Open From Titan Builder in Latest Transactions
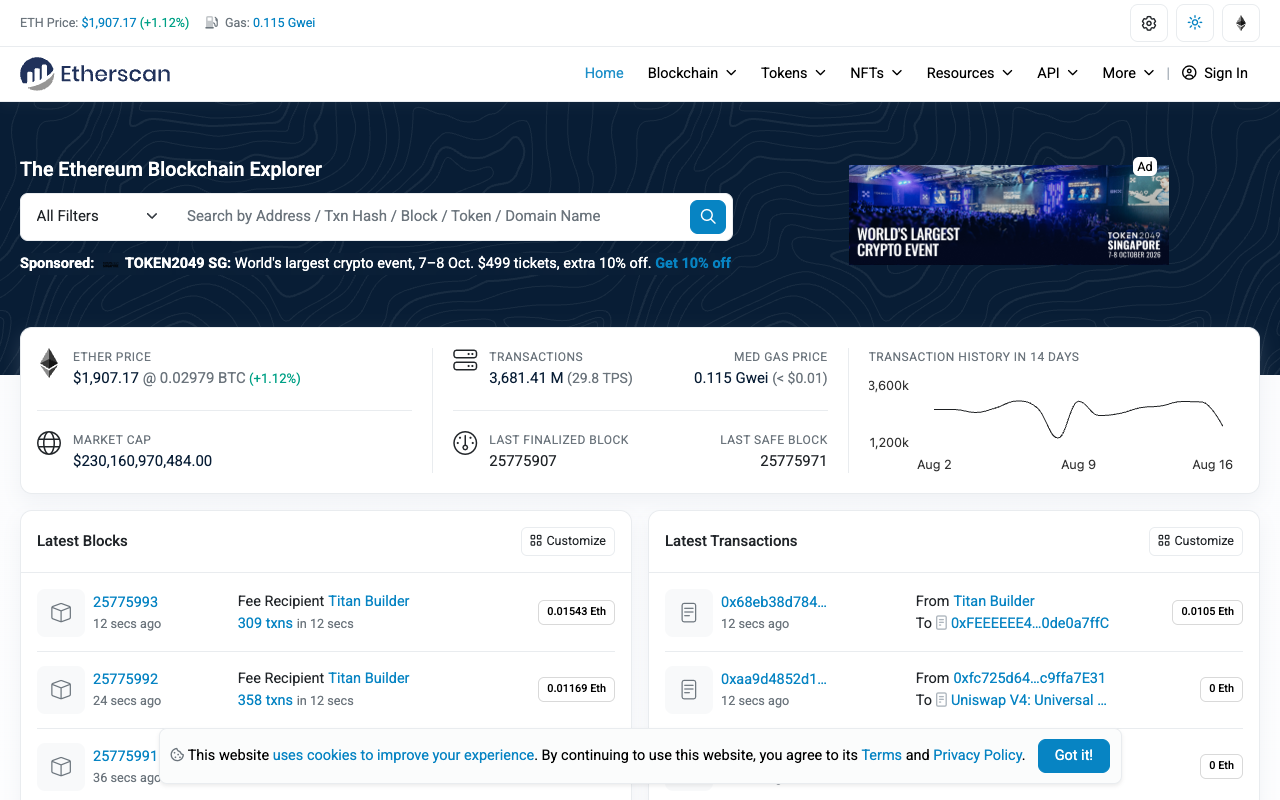The height and width of the screenshot is (800, 1280). pyautogui.click(x=994, y=601)
